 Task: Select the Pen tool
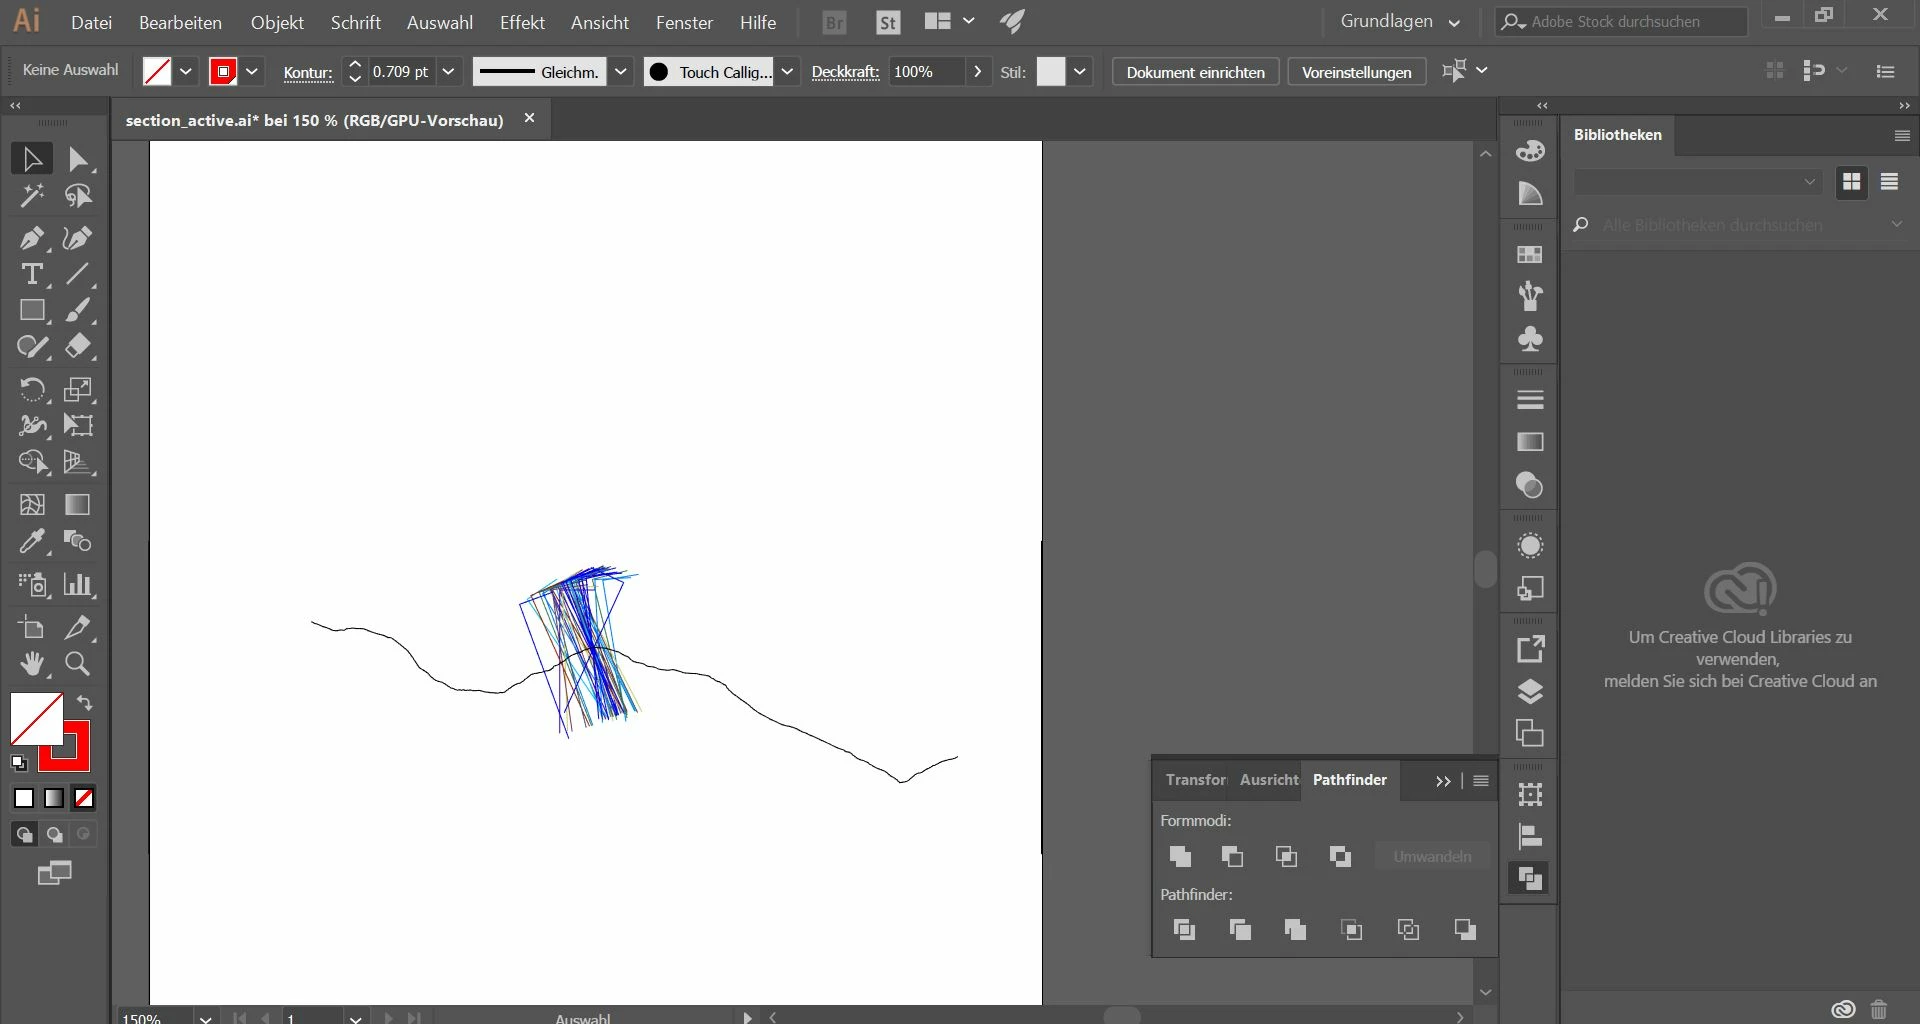tap(32, 238)
